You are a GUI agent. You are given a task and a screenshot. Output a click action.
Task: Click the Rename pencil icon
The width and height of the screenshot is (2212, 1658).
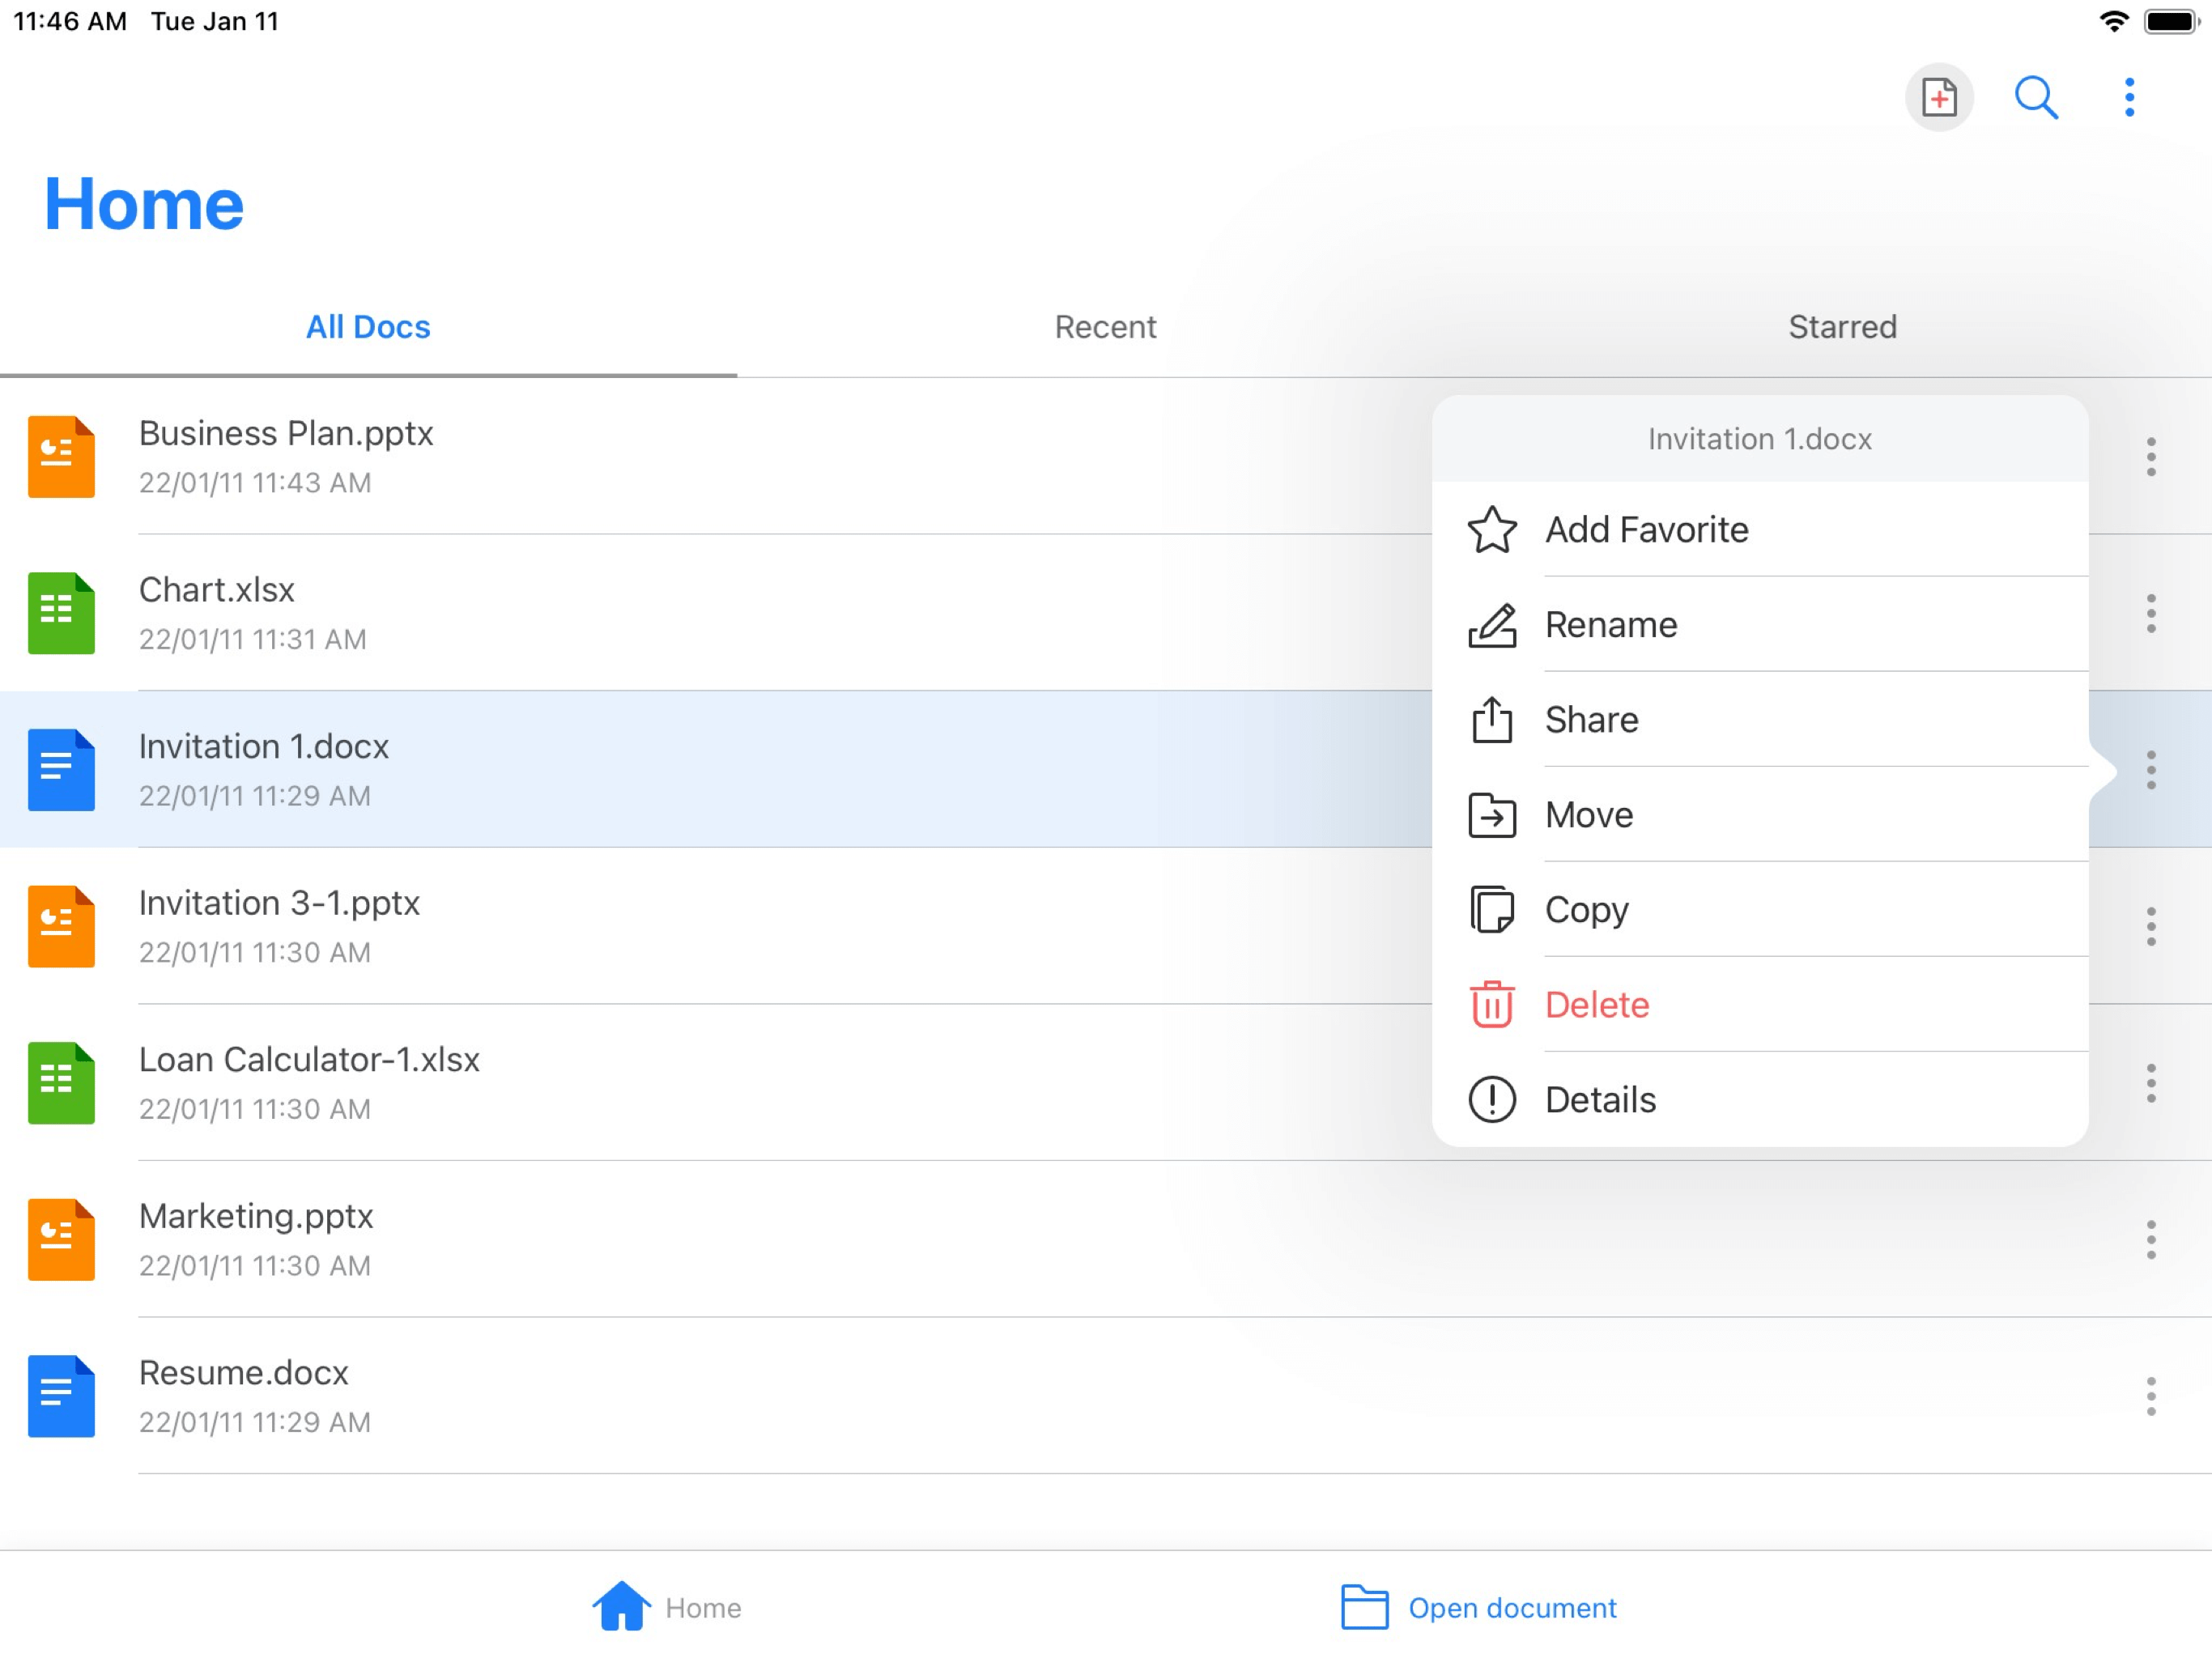pos(1491,625)
